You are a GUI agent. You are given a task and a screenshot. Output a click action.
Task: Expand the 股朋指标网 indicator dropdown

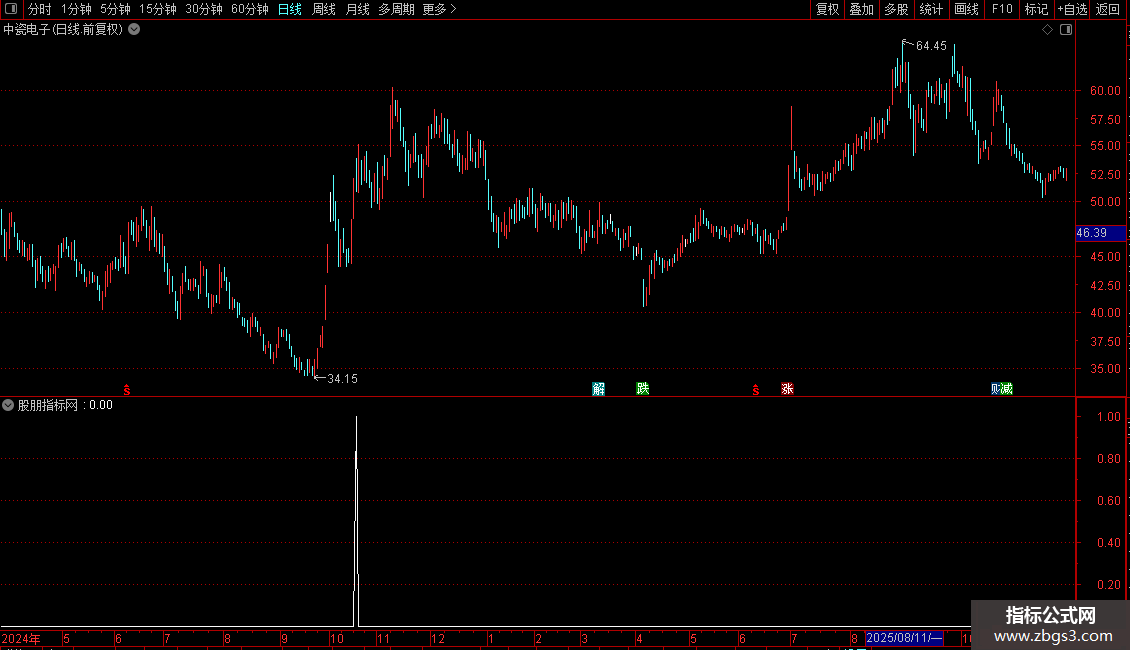point(8,405)
